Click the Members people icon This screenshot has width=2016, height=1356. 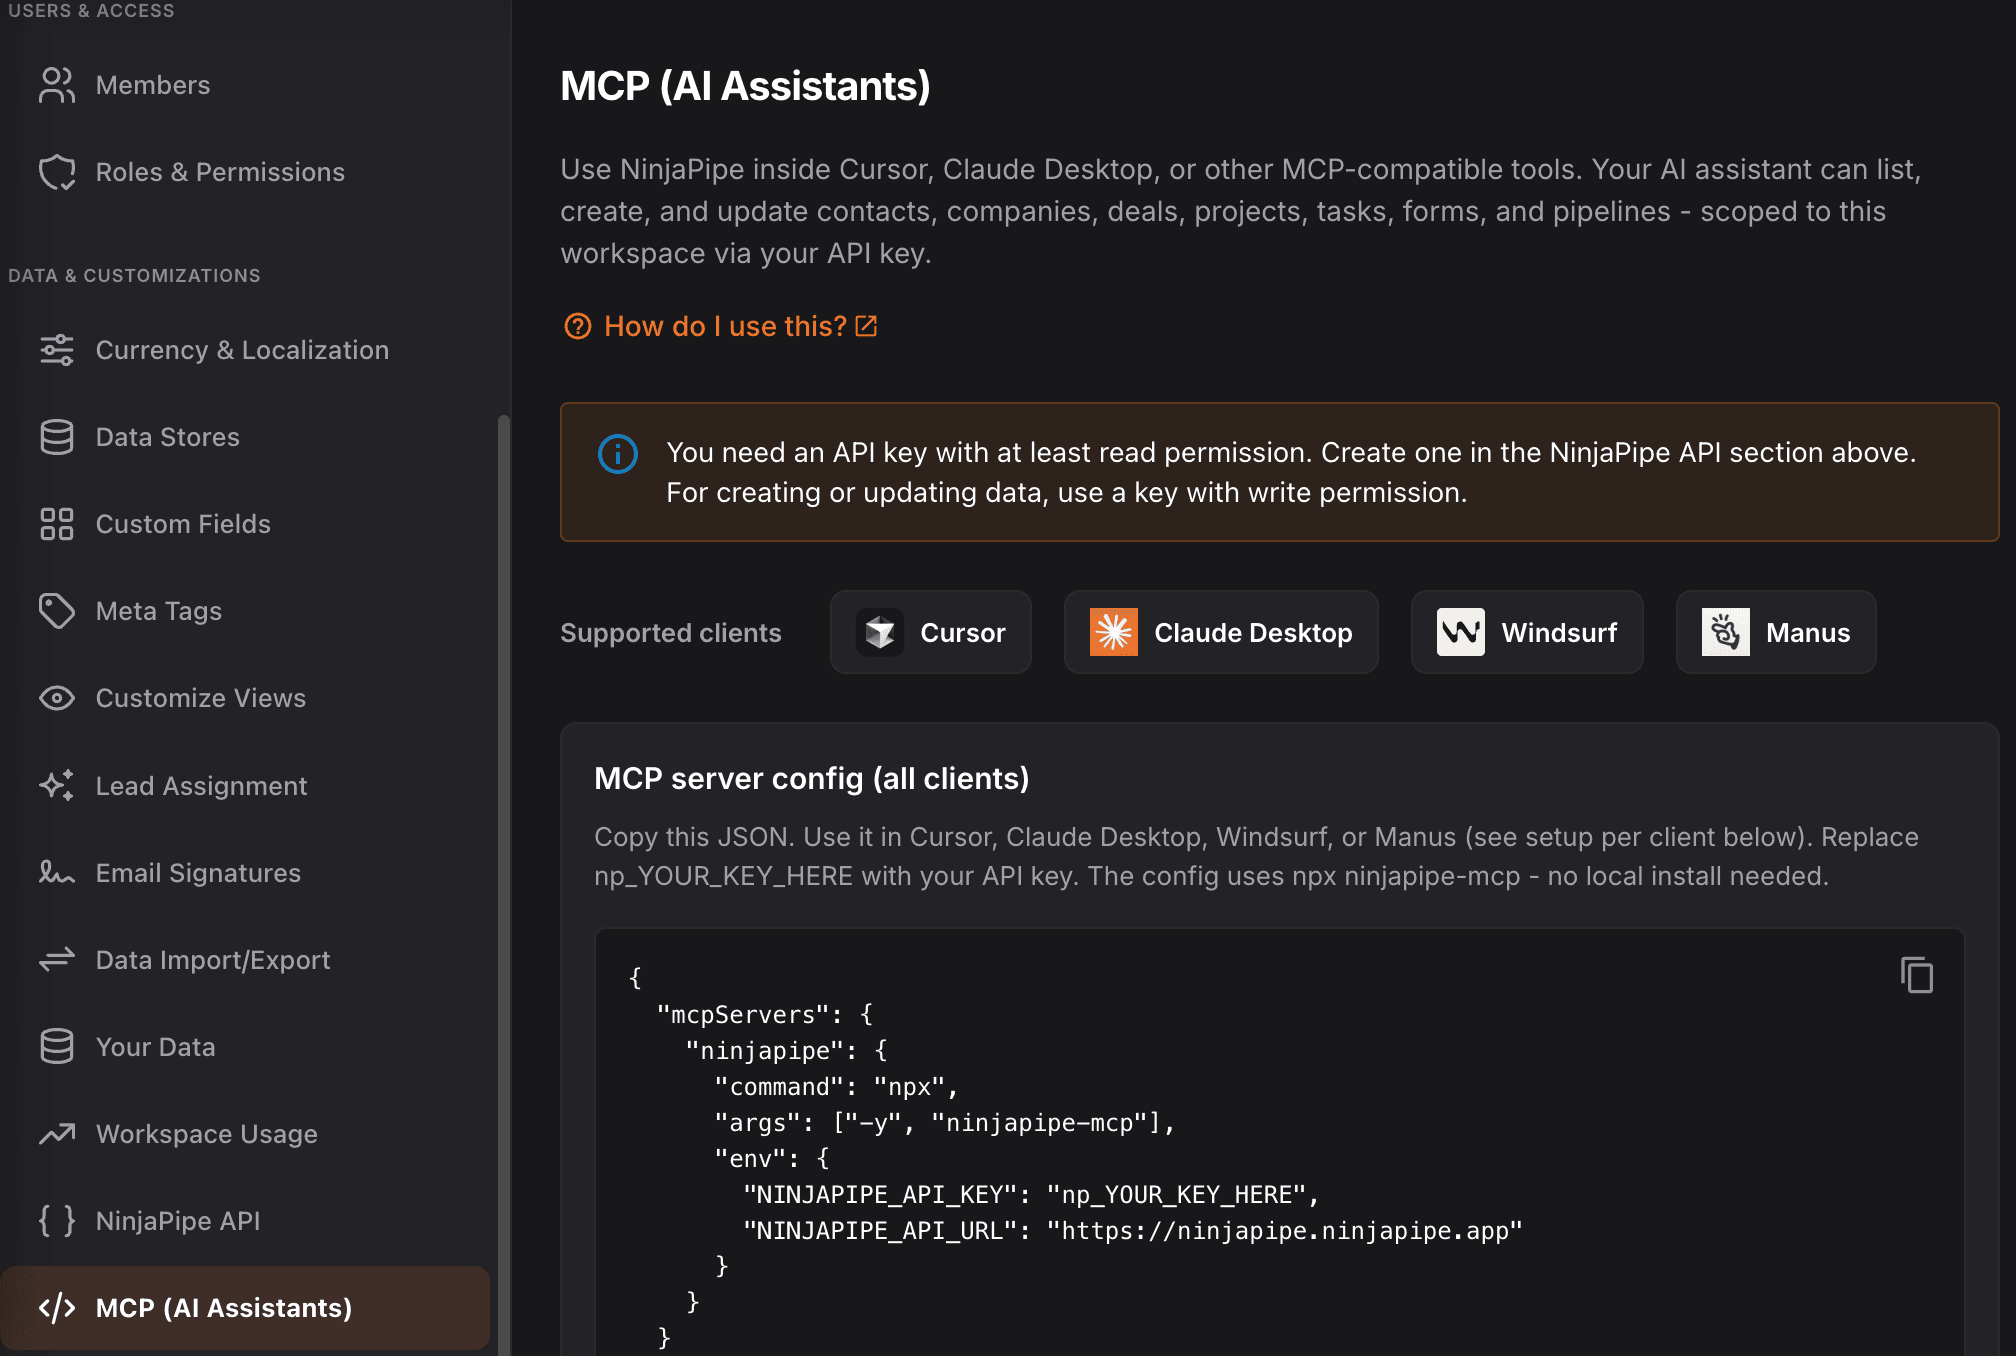click(57, 85)
